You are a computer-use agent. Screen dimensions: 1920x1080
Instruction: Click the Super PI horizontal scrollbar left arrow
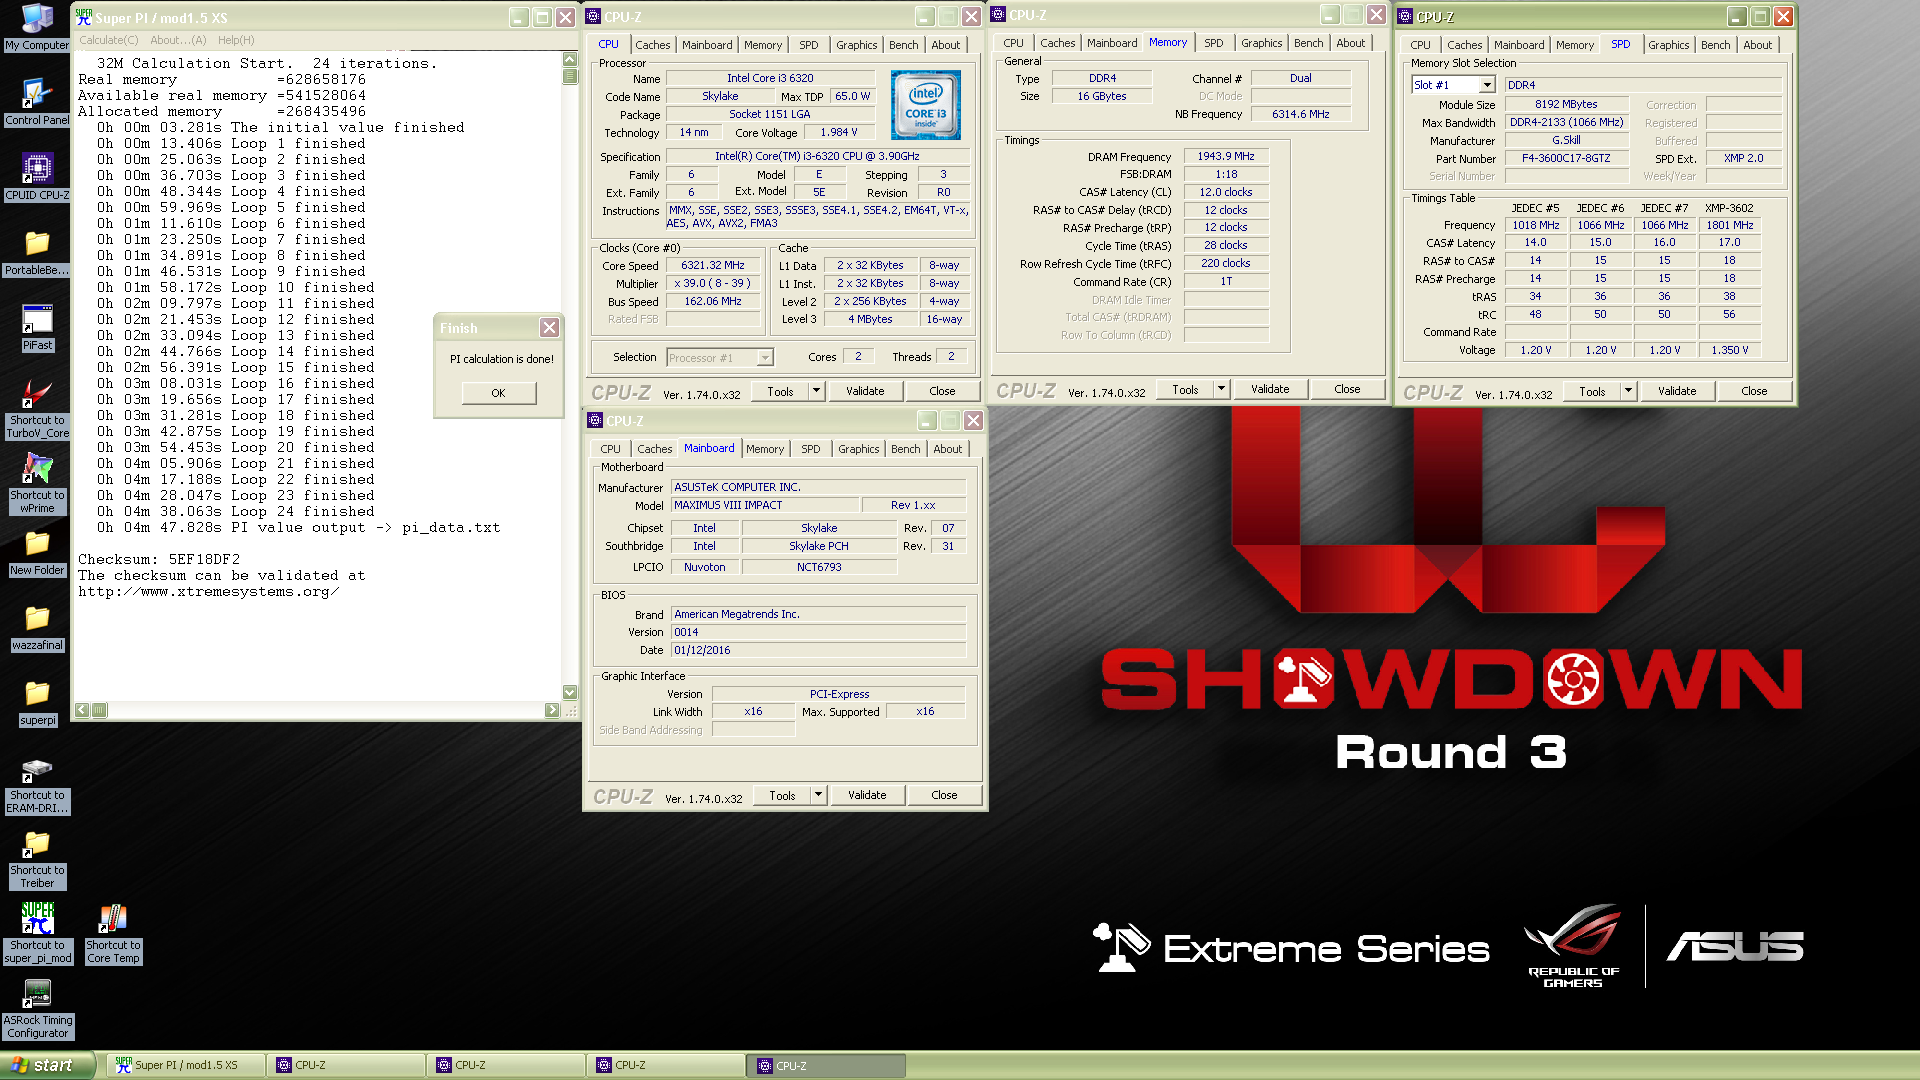point(83,710)
